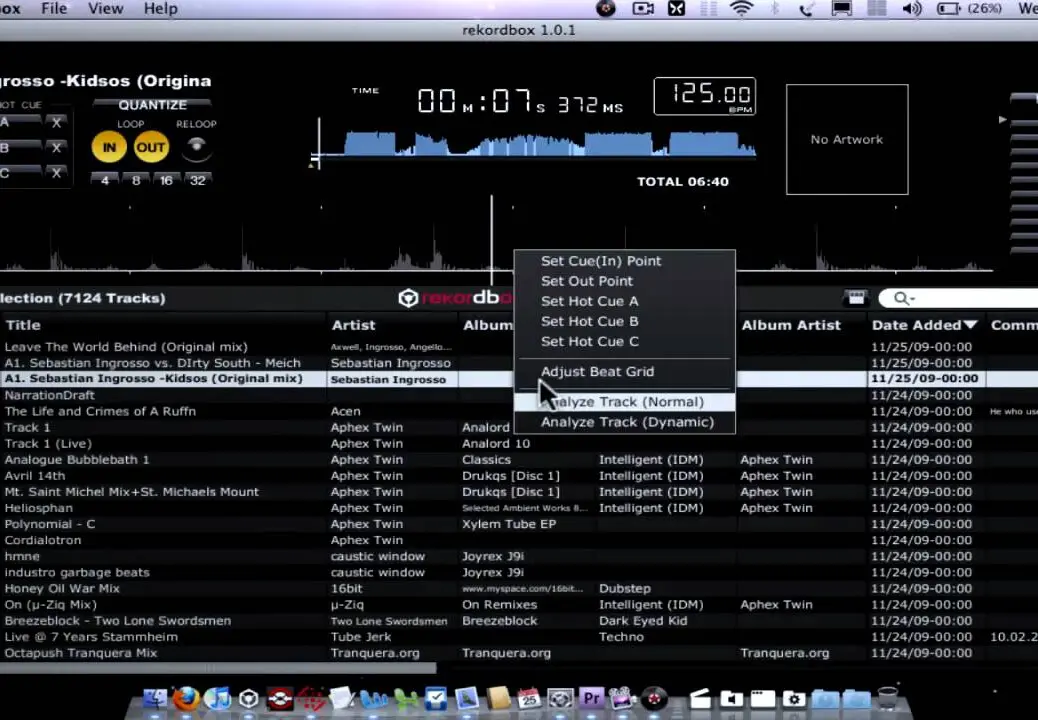This screenshot has height=720, width=1038.
Task: Select track Analogue Bubblebath 1
Action: 77,459
